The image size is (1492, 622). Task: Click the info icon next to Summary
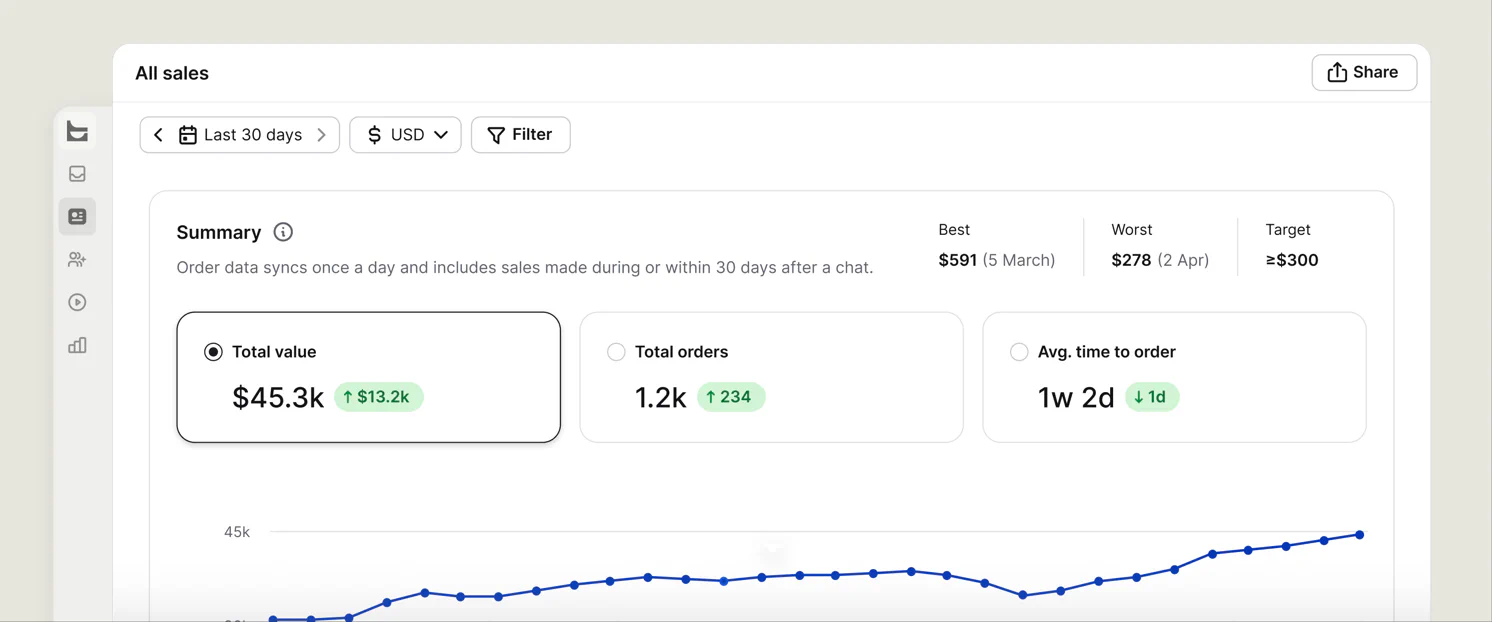pos(283,232)
